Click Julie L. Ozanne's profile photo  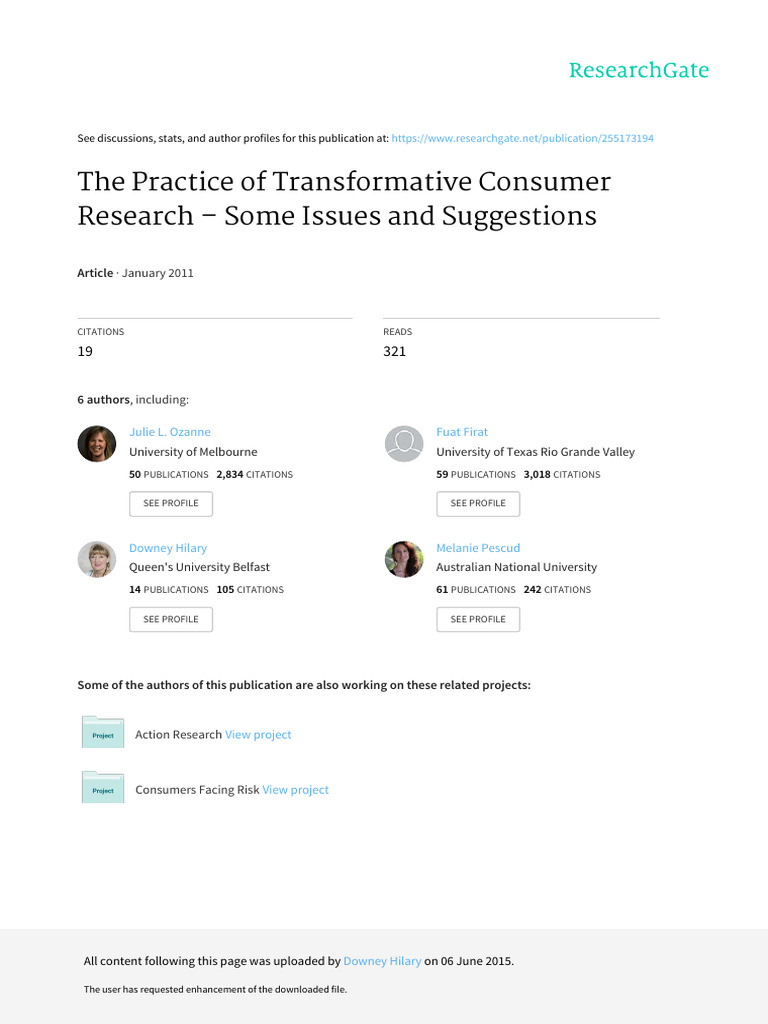click(x=97, y=444)
